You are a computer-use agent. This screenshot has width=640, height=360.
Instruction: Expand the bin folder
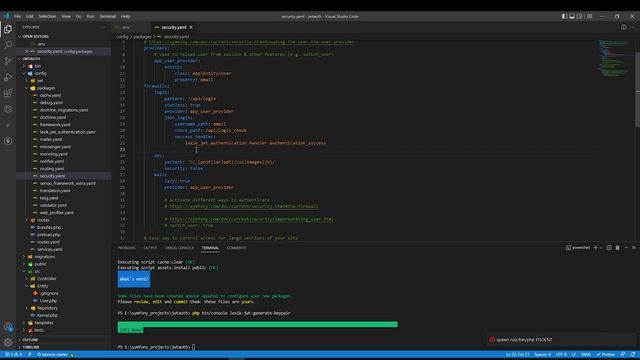(37, 66)
